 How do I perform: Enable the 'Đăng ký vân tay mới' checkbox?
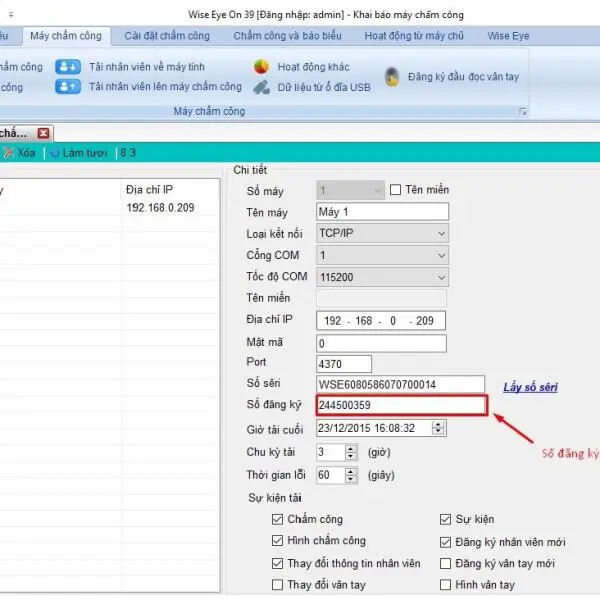[445, 564]
